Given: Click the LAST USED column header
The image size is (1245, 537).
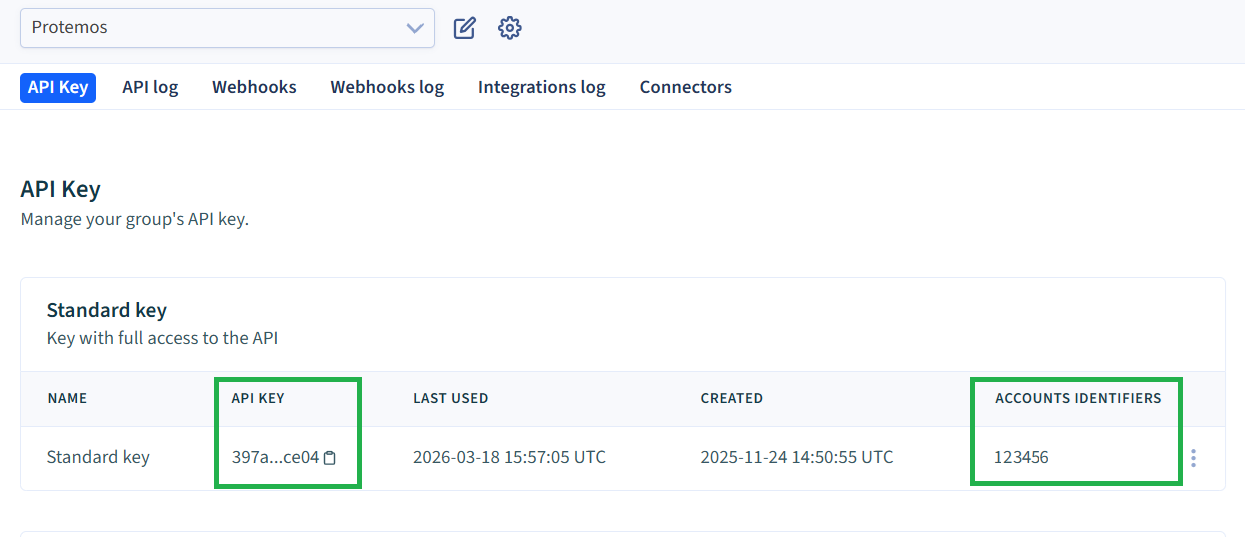Looking at the screenshot, I should [450, 398].
